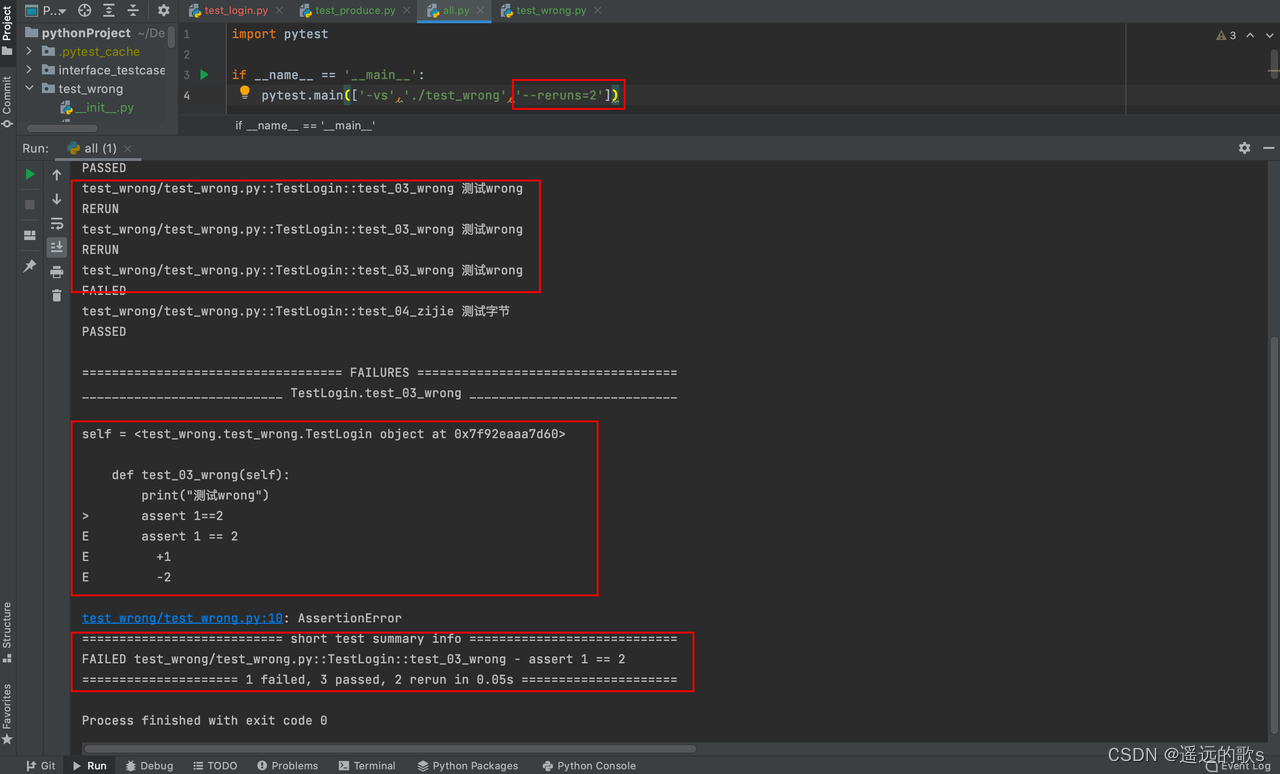Viewport: 1280px width, 774px height.
Task: Open the Debug tool window
Action: click(150, 765)
